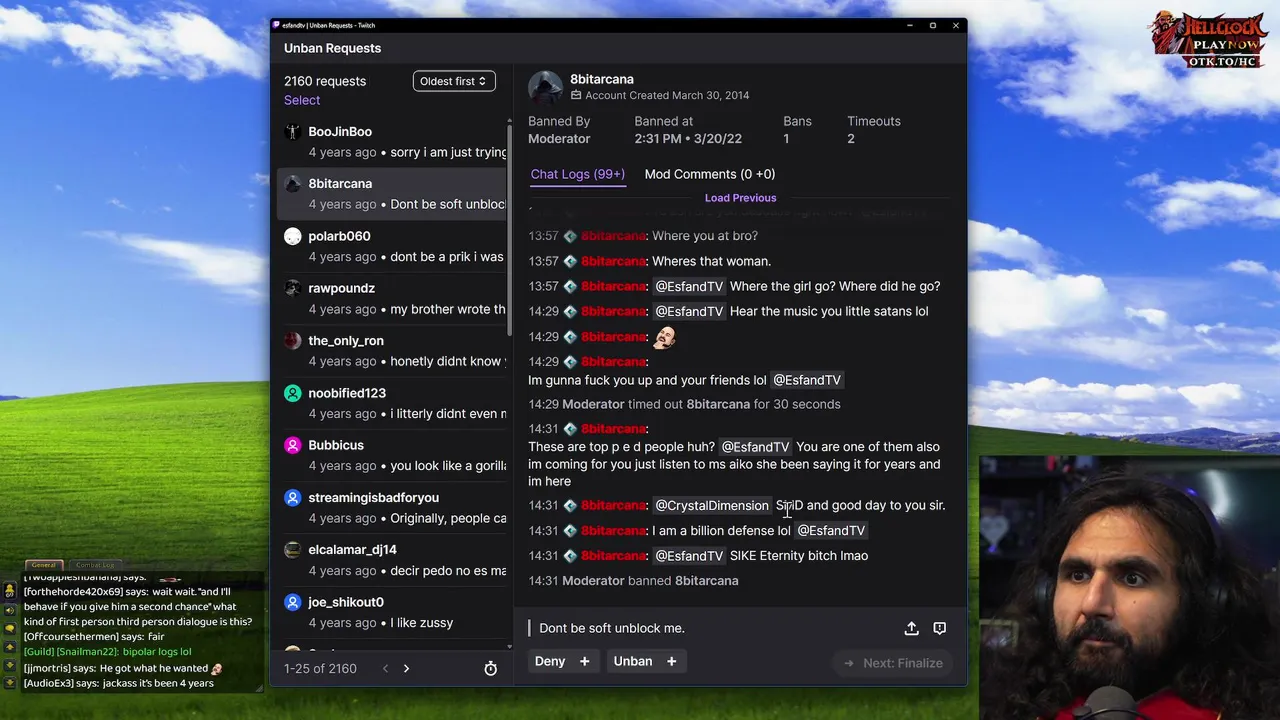This screenshot has width=1280, height=720.
Task: Click the @EsfandTV mention in 'billion defense' message
Action: [x=831, y=531]
